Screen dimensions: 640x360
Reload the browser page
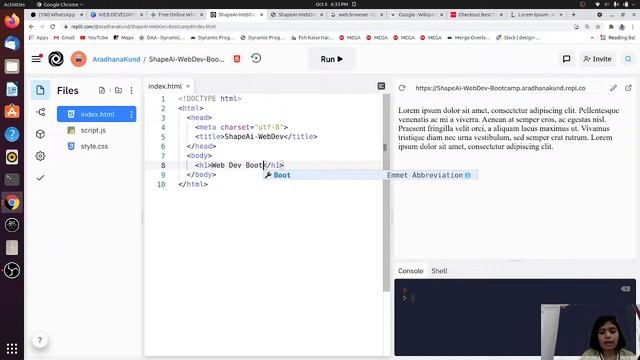point(53,27)
